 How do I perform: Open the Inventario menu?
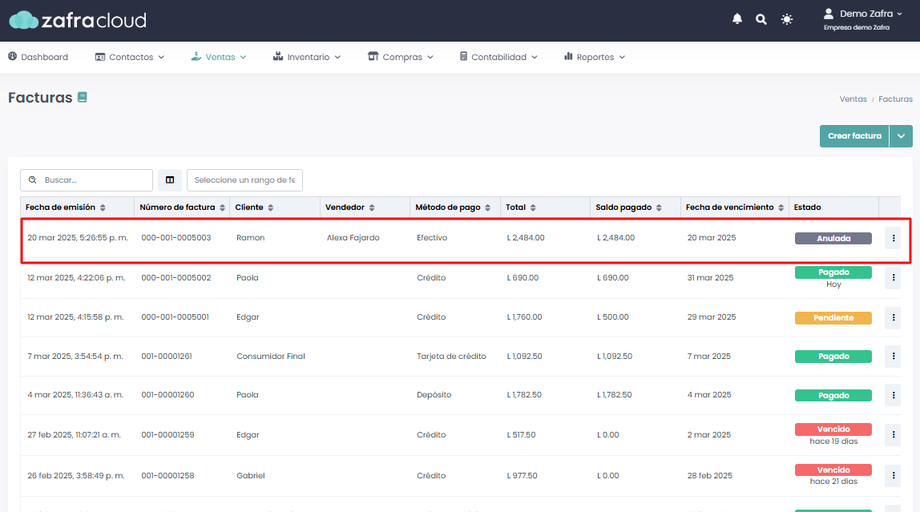point(306,57)
